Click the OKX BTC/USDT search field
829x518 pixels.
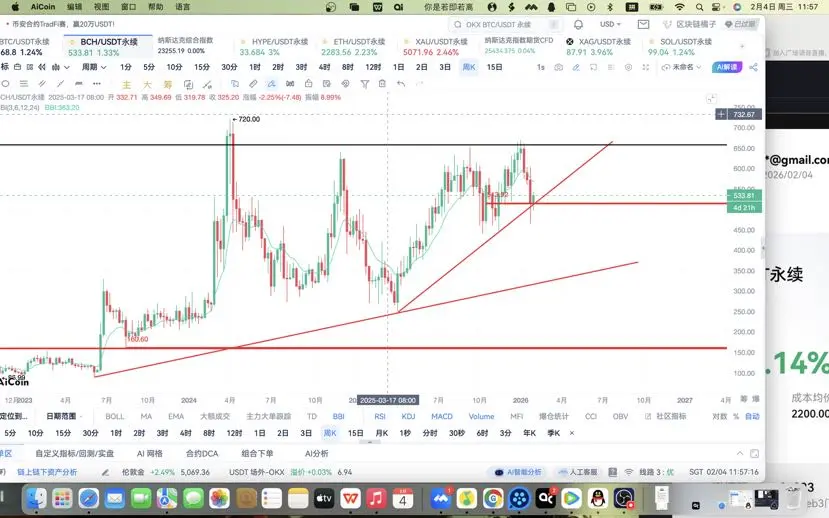tap(505, 24)
